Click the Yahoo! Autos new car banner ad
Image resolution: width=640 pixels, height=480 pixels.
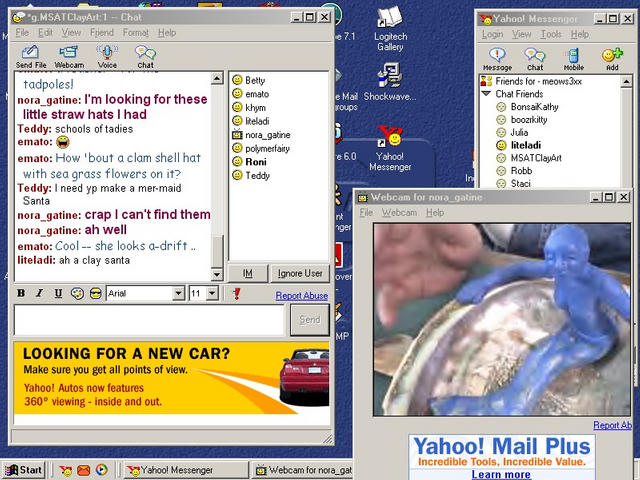171,378
